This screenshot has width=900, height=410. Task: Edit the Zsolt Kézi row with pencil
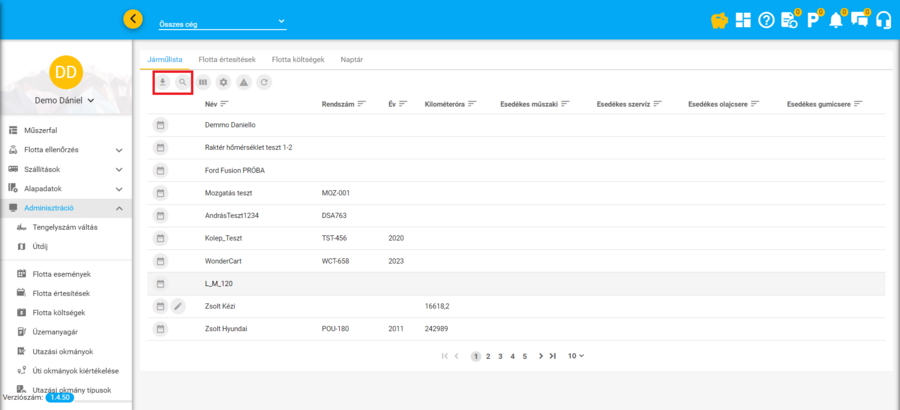(178, 306)
